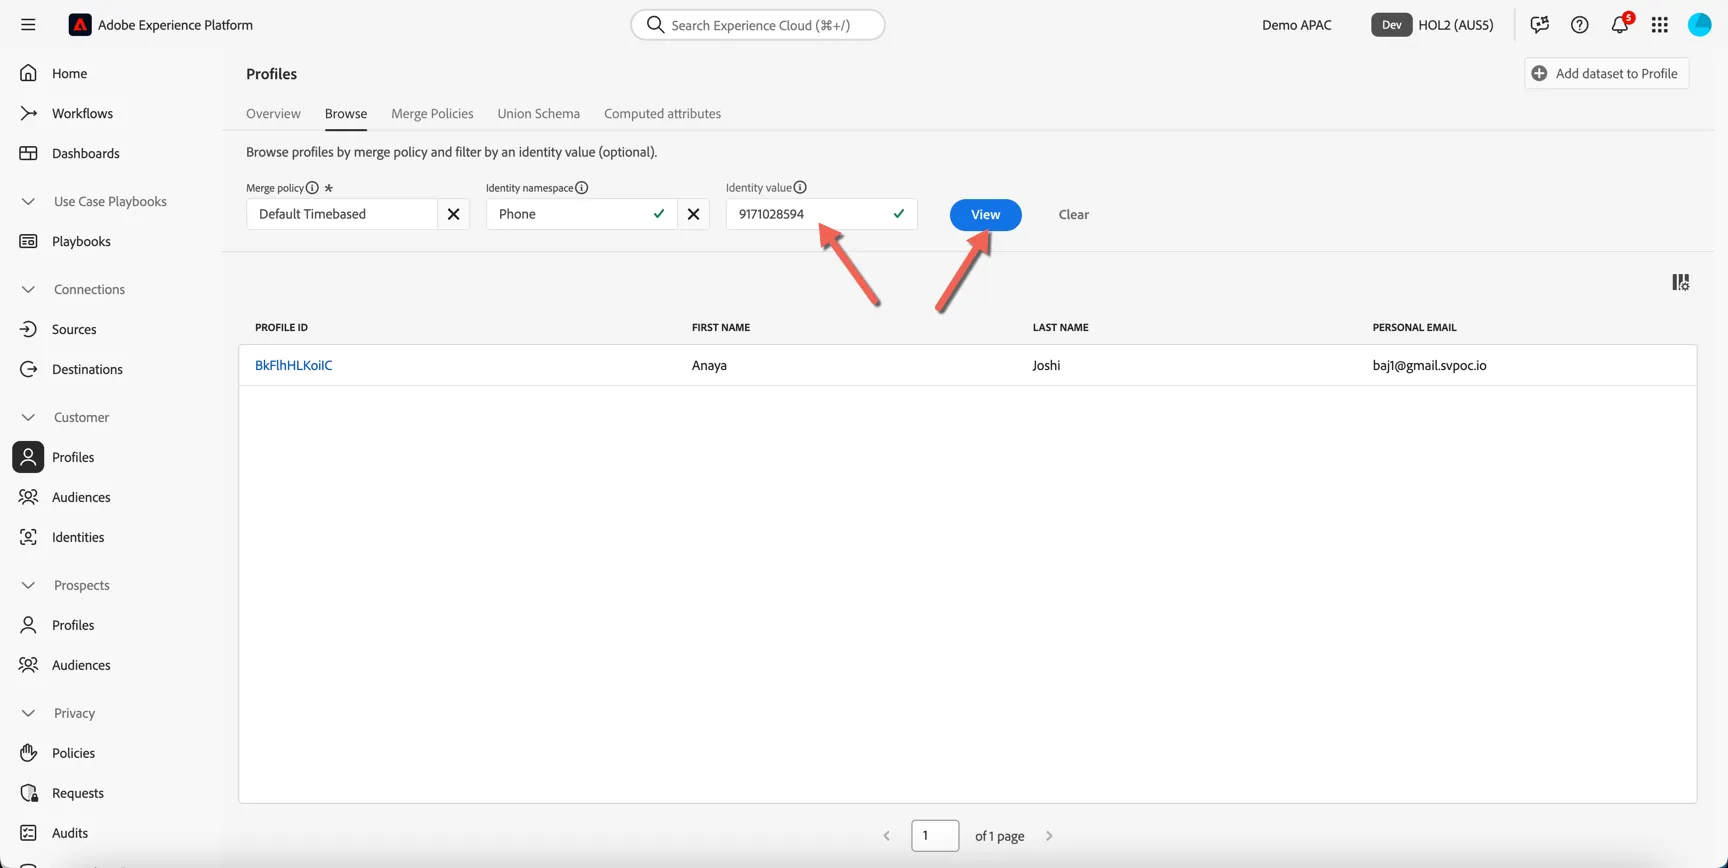
Task: Click the Clear button
Action: [x=1074, y=214]
